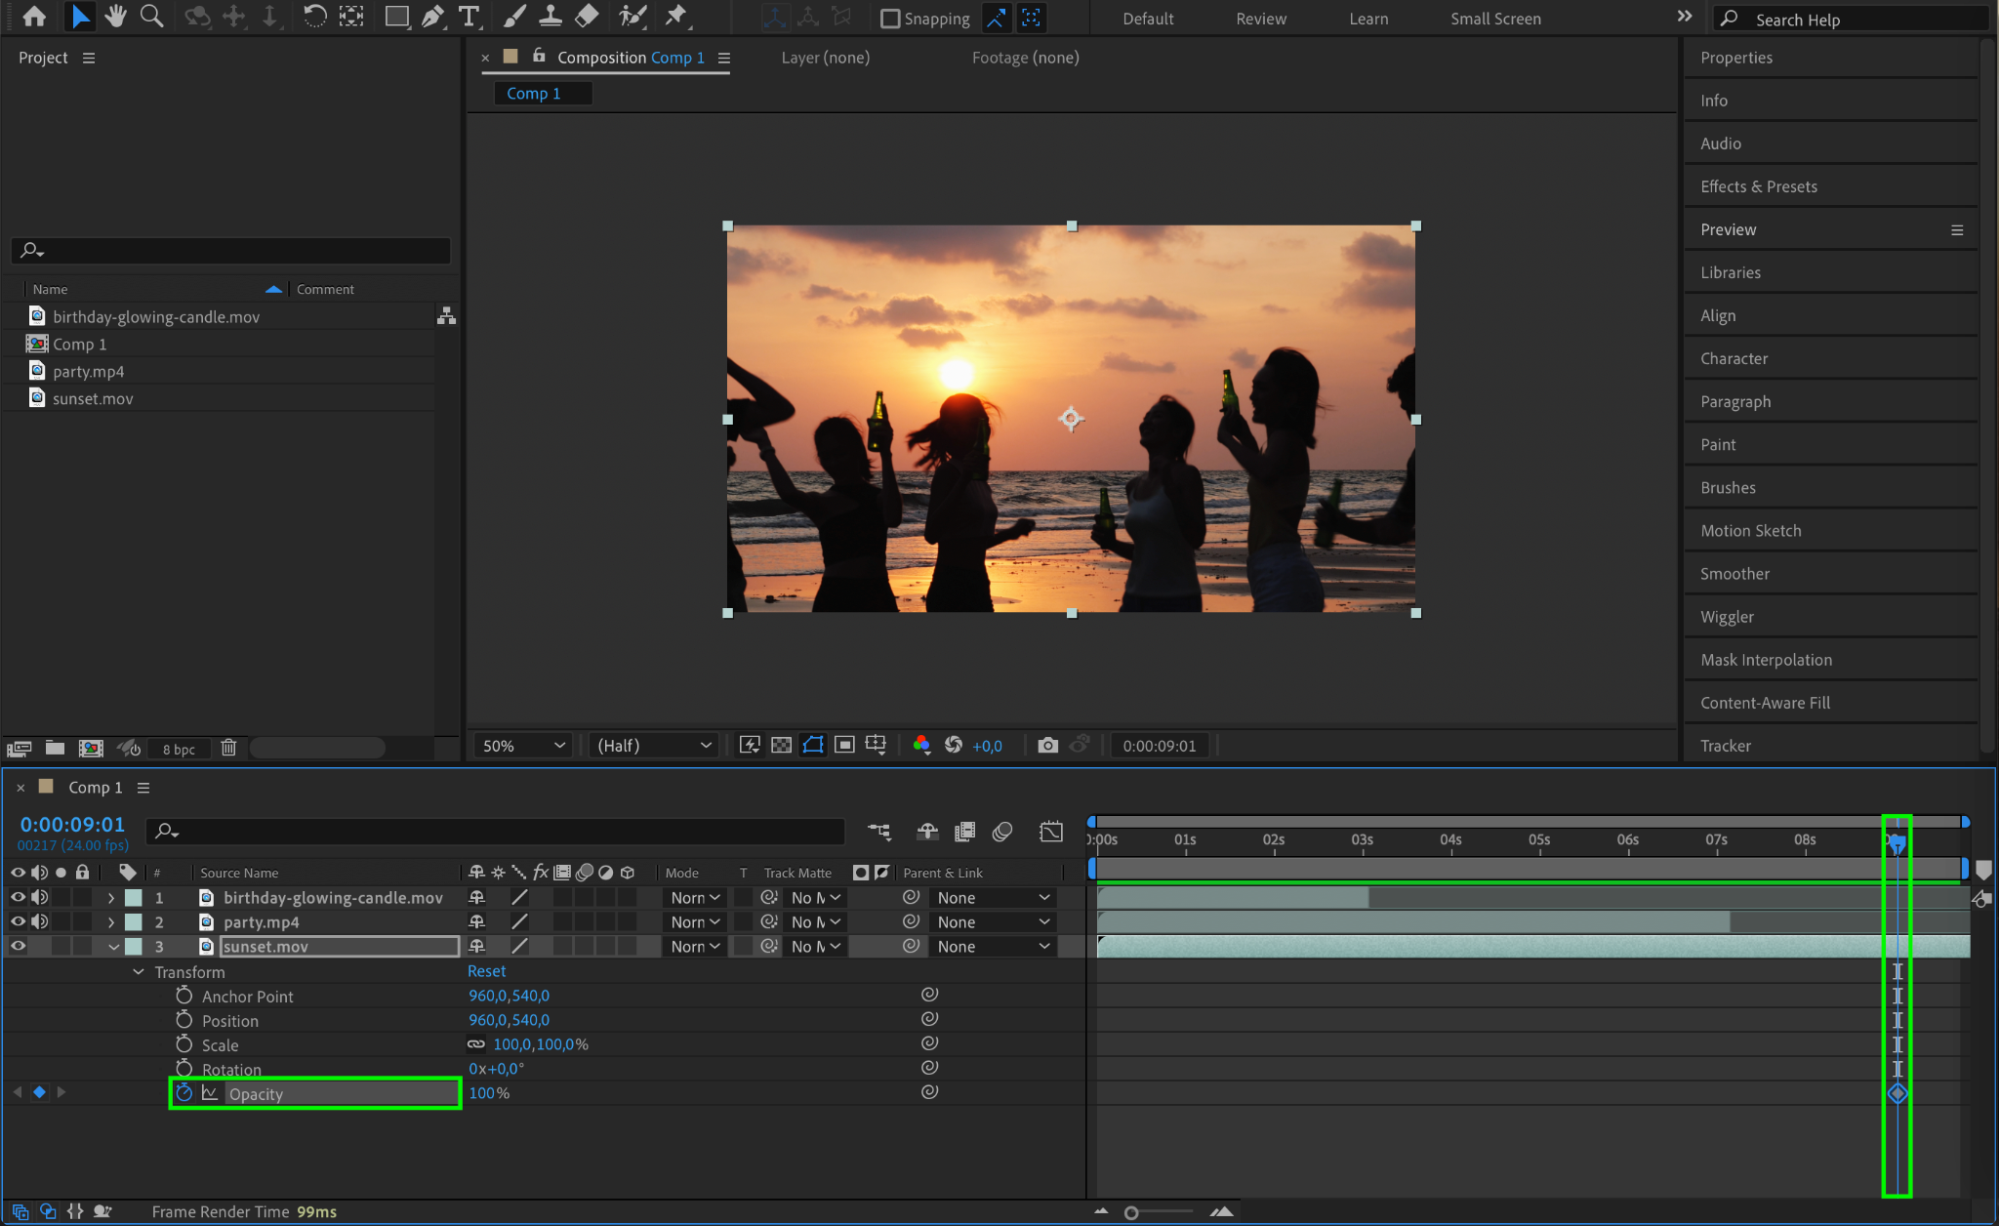The width and height of the screenshot is (1999, 1226).
Task: Select the Puppet Pin tool
Action: pos(676,16)
